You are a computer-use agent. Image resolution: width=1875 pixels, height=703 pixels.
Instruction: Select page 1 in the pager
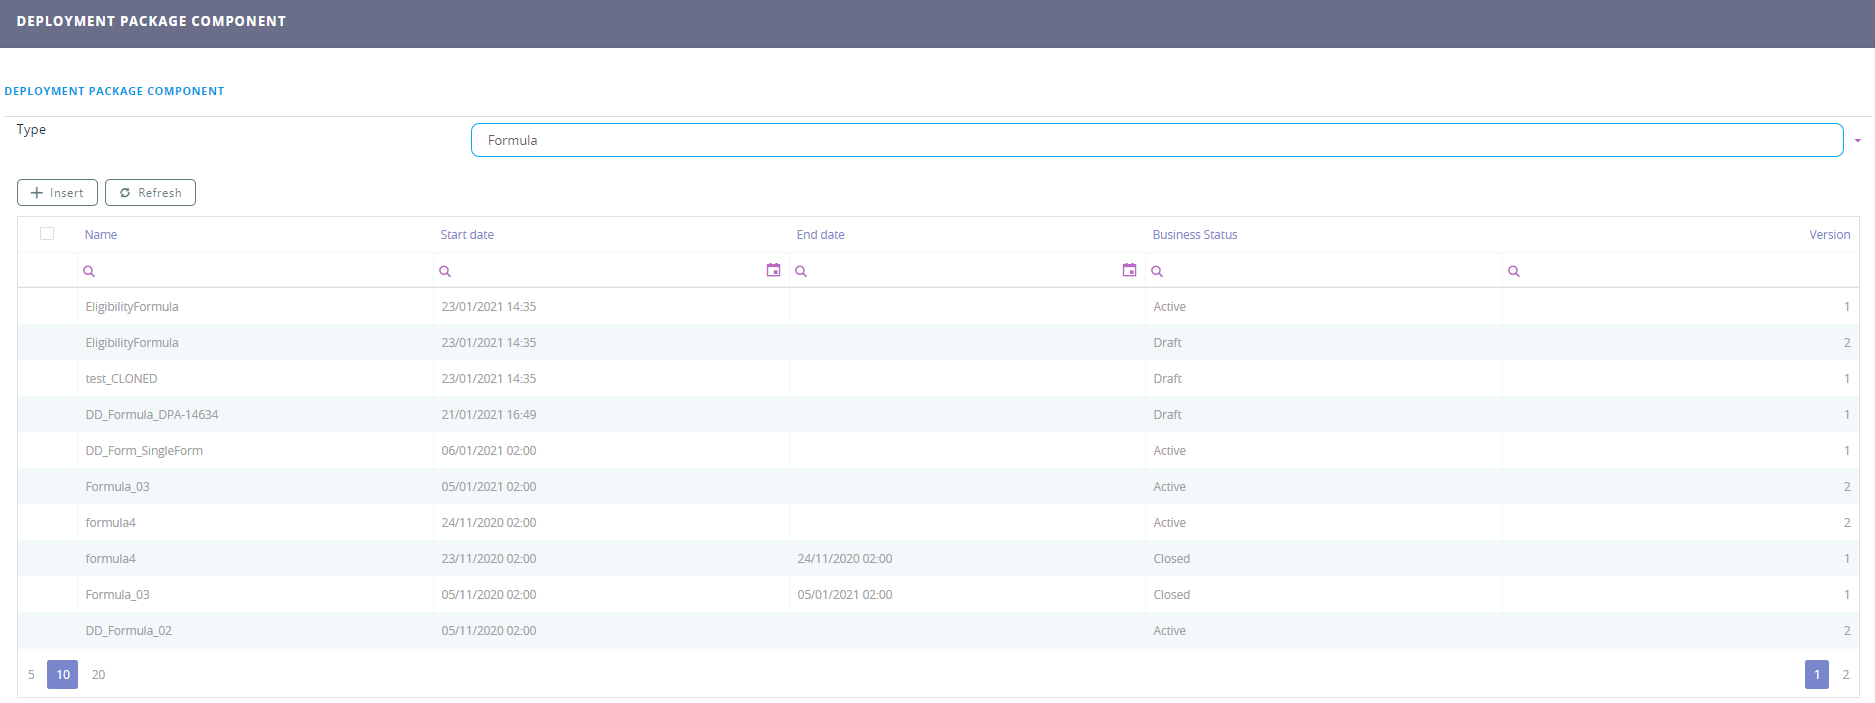[1816, 675]
